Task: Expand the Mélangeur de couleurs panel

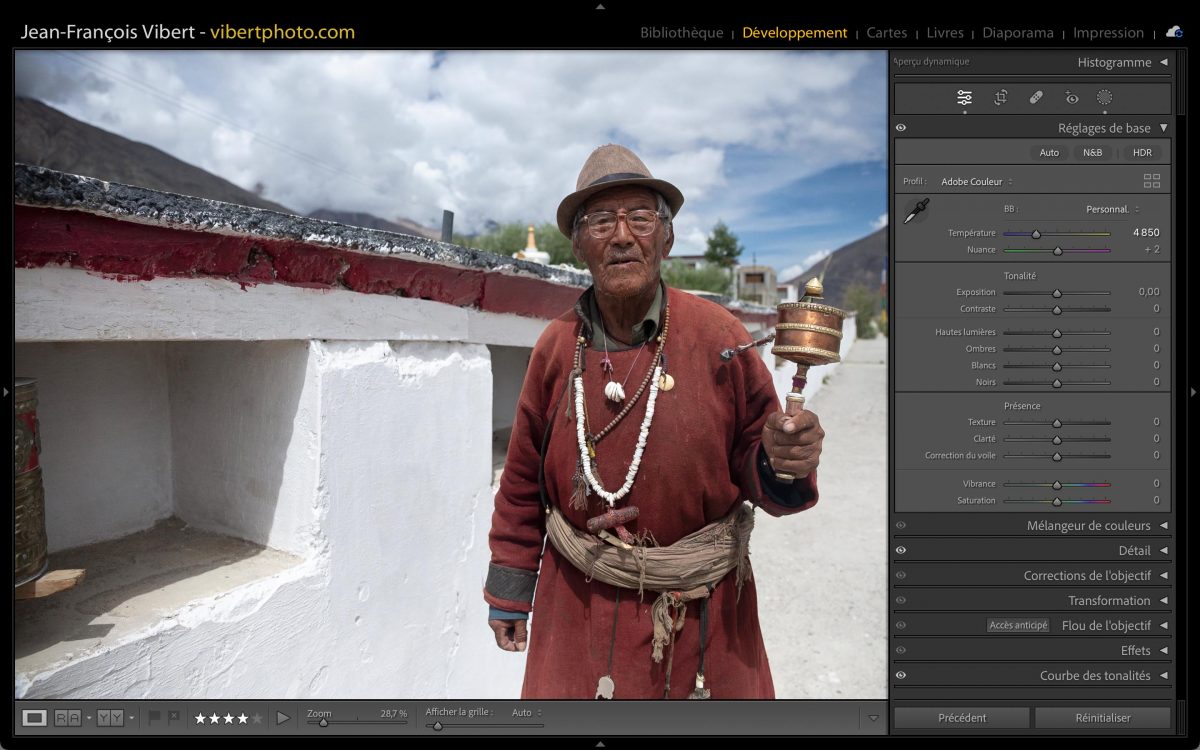Action: (1095, 525)
